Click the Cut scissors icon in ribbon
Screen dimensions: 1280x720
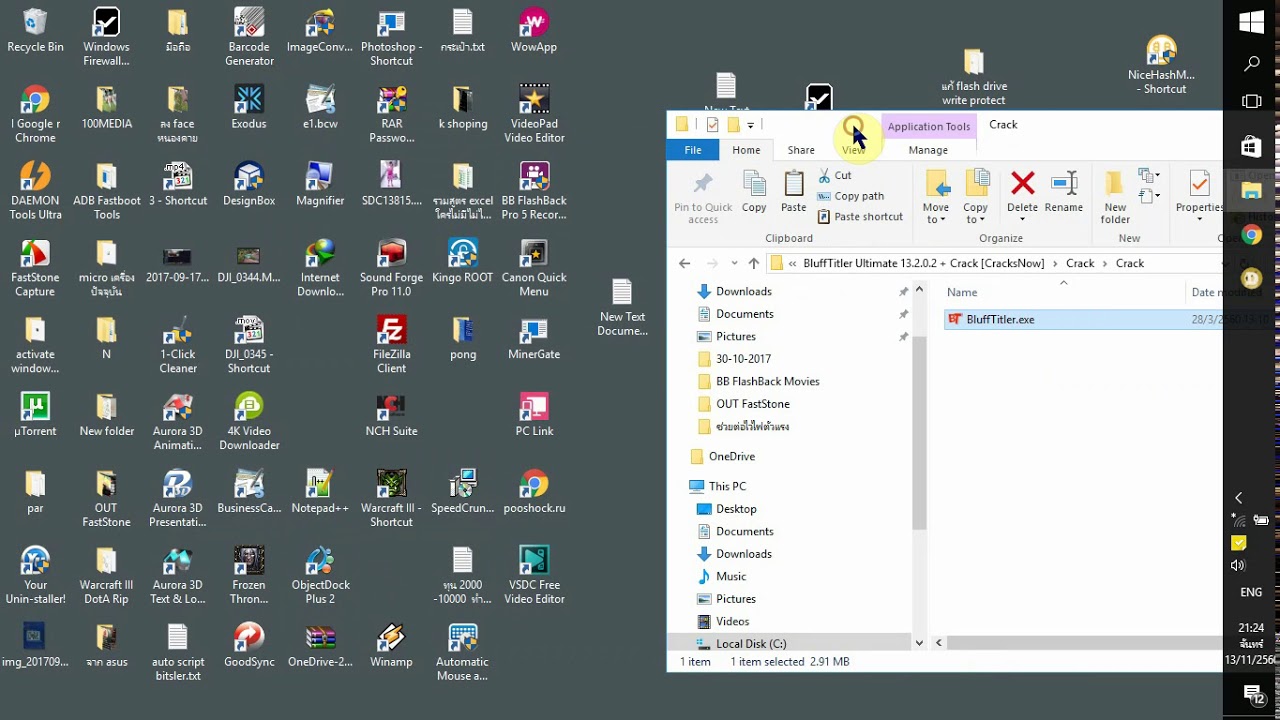point(824,175)
